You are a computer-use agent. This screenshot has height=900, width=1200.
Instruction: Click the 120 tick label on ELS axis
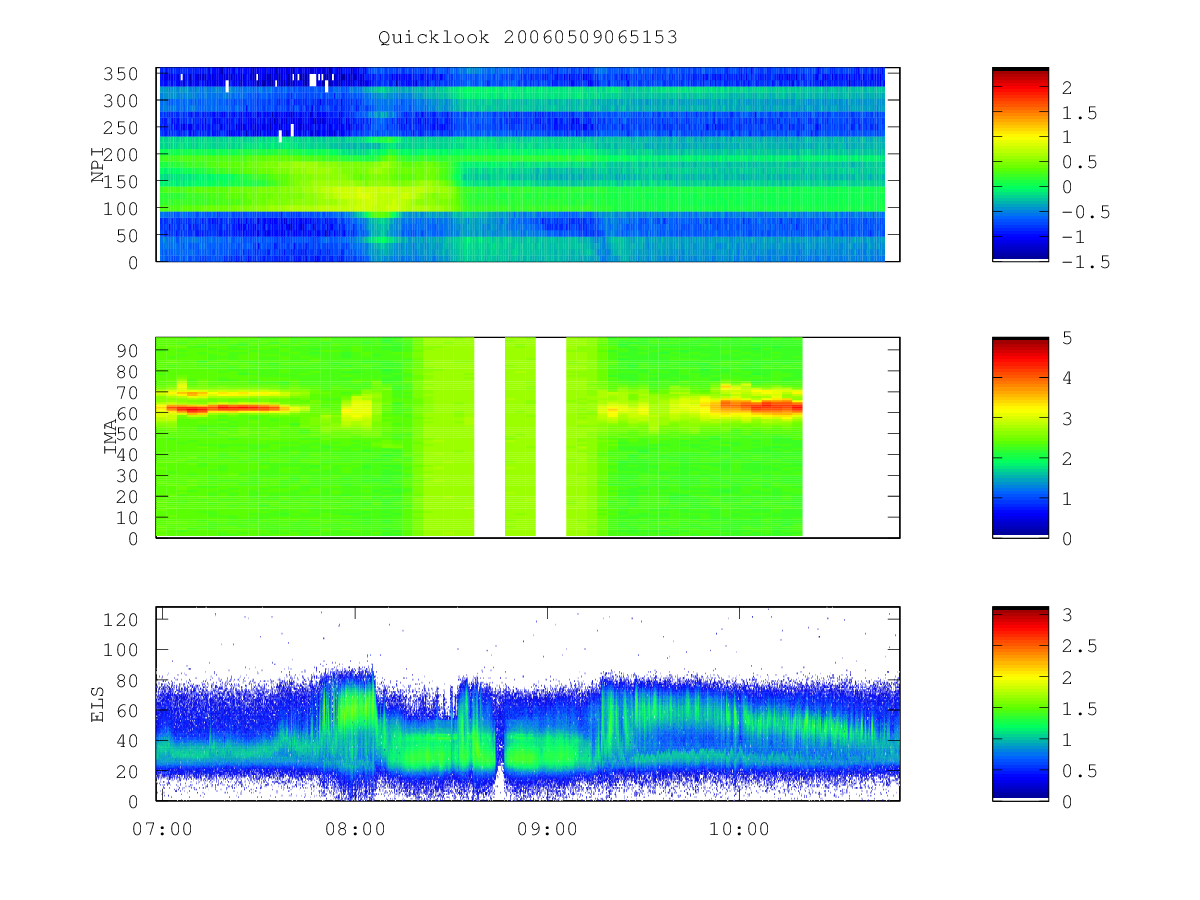123,619
